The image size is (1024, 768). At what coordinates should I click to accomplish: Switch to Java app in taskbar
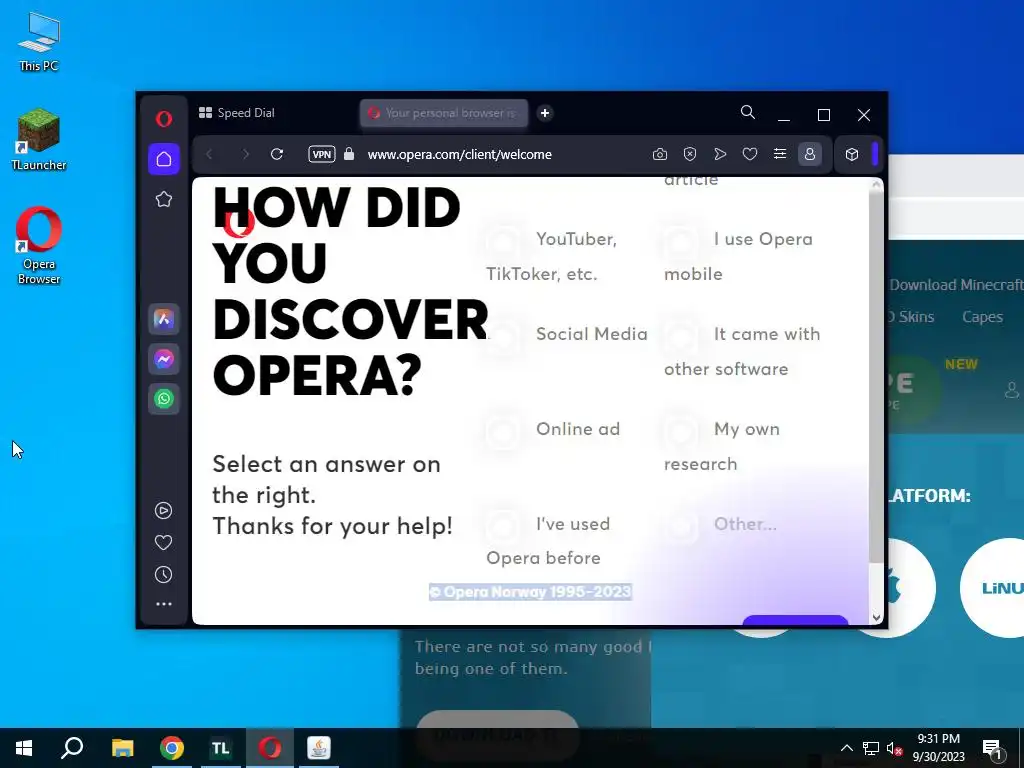tap(319, 748)
